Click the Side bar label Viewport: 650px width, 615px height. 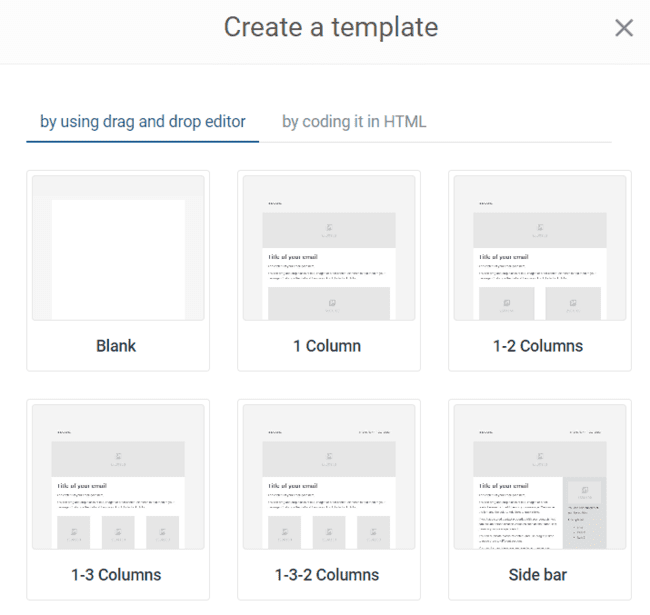pos(538,575)
